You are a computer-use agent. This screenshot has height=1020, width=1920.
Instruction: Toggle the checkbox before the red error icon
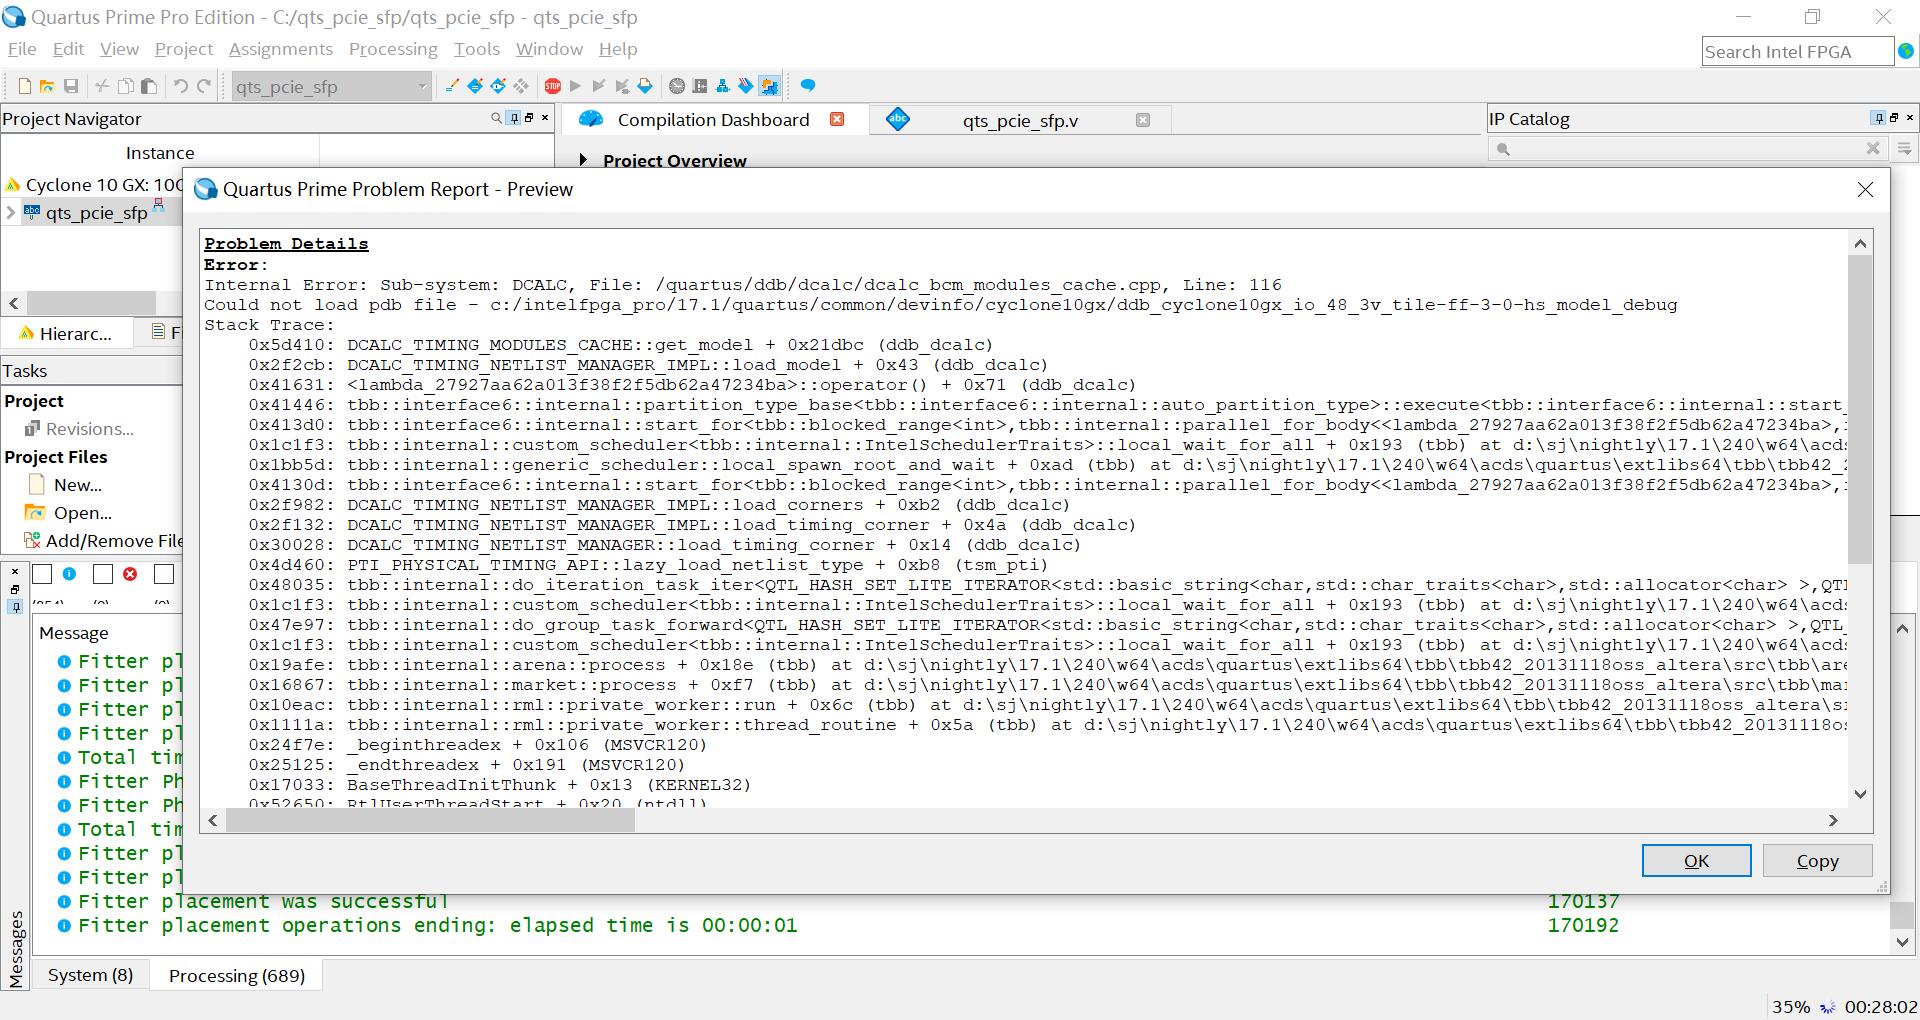click(102, 574)
